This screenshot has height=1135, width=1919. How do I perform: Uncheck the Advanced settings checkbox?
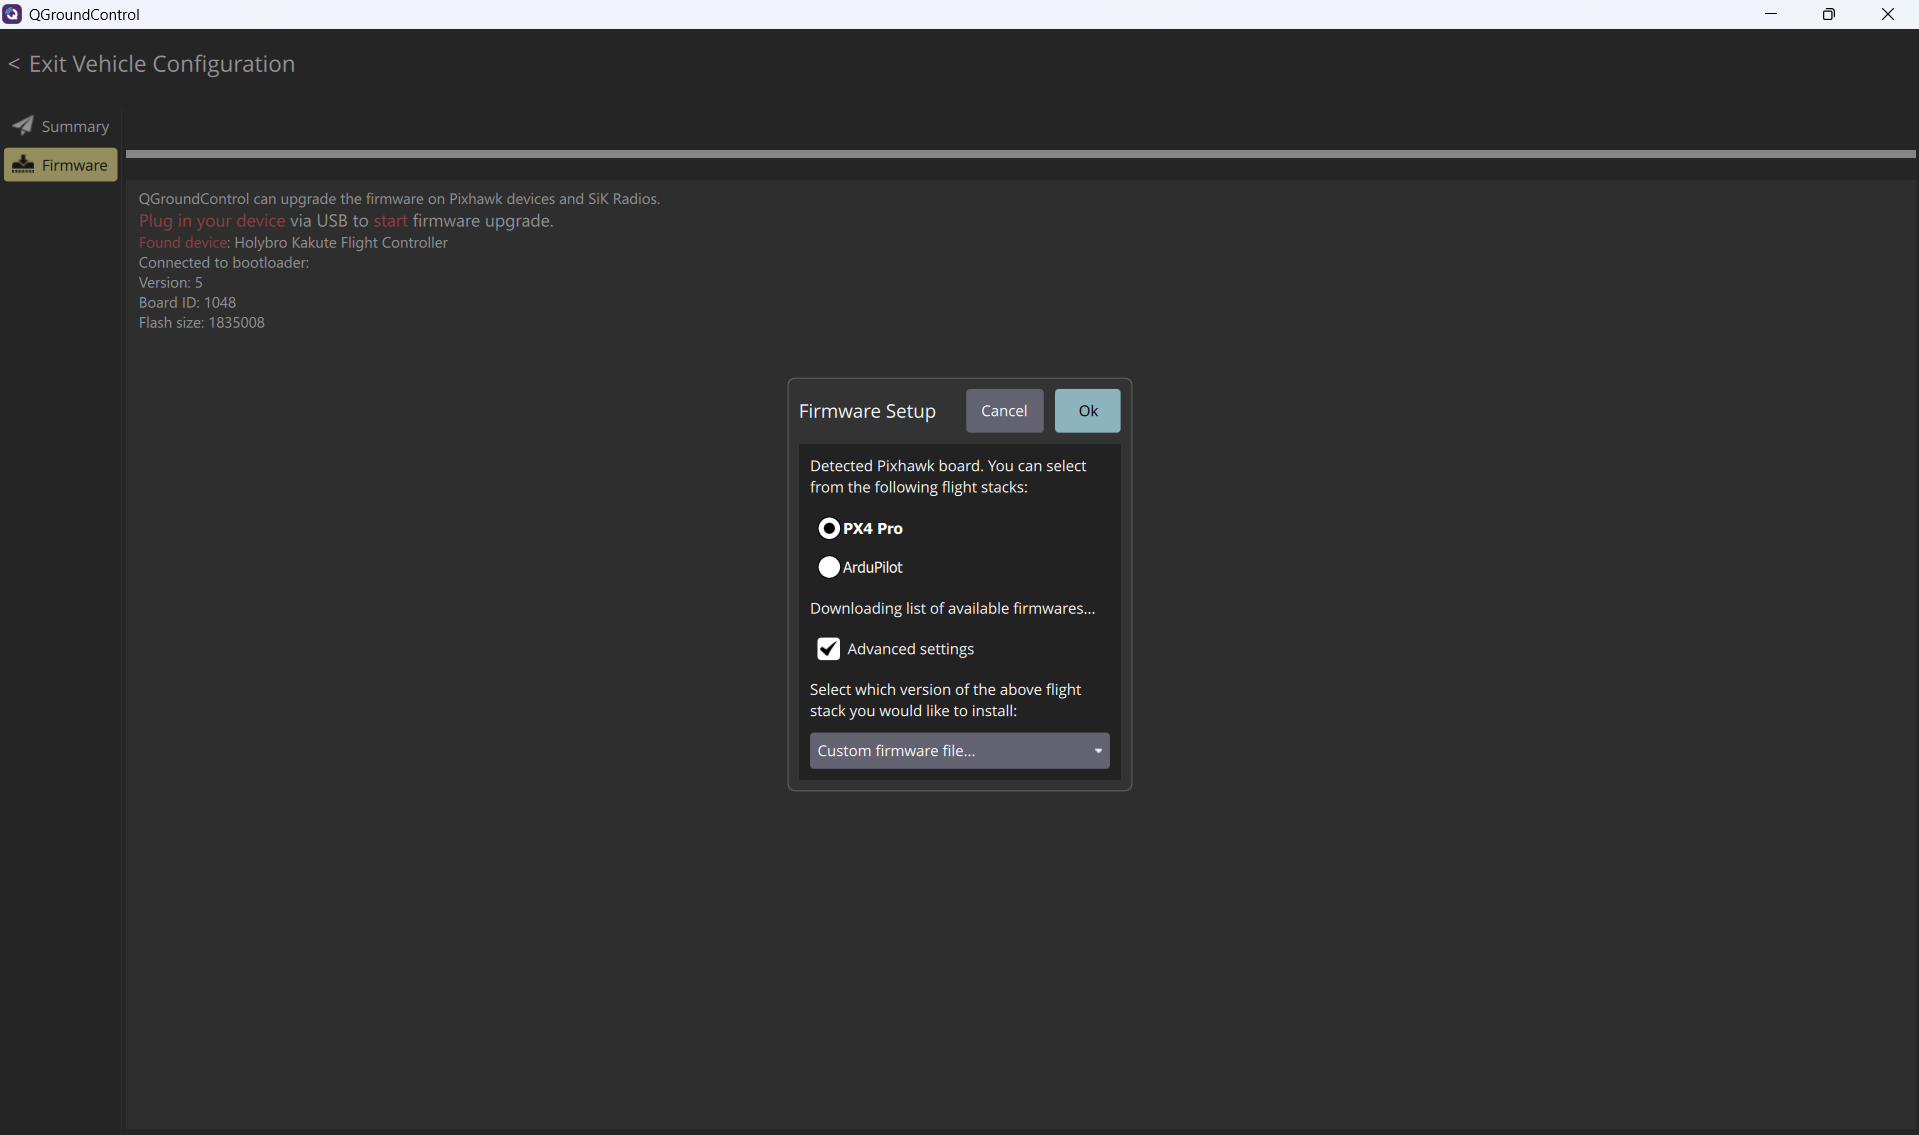828,649
